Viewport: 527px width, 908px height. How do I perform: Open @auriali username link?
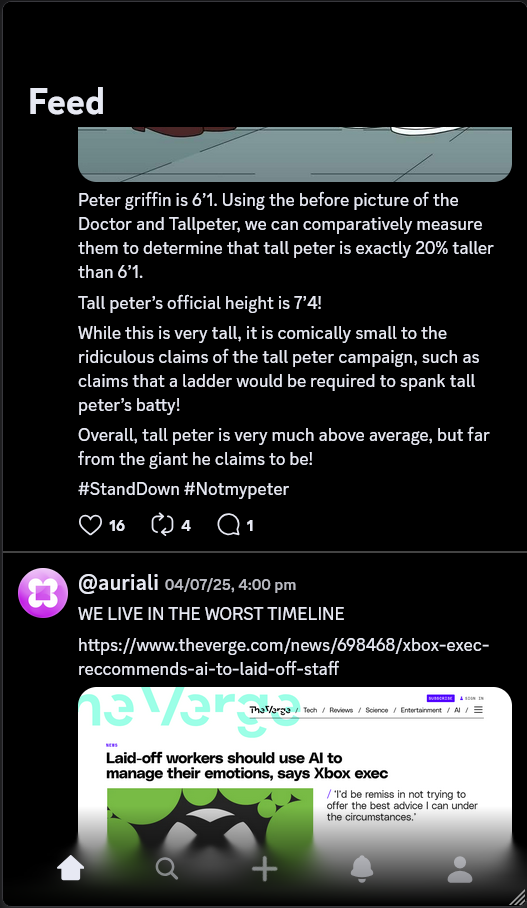point(118,583)
